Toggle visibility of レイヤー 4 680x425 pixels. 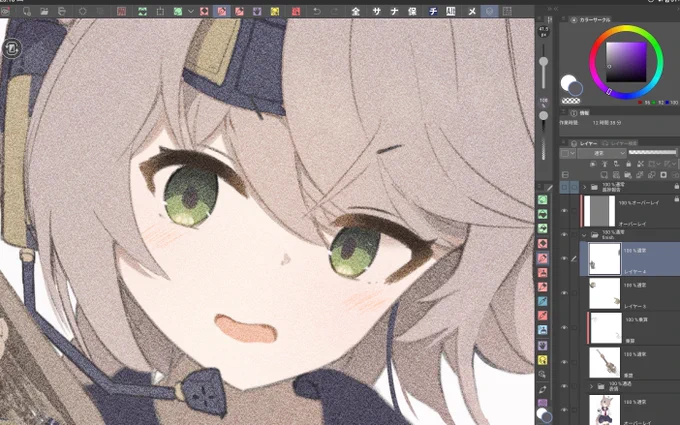tap(564, 258)
